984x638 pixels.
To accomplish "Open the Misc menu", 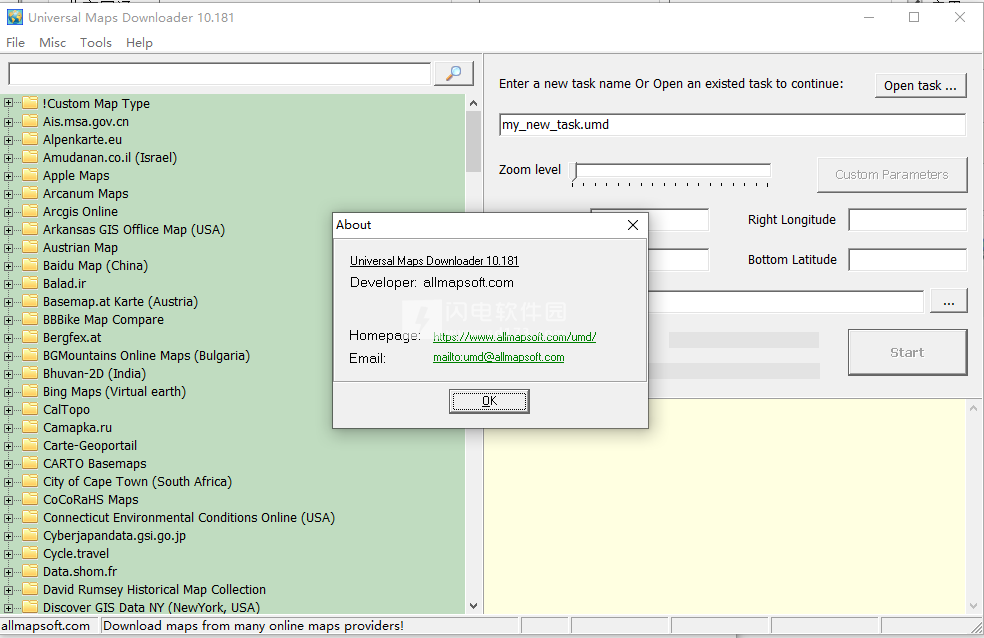I will coord(52,43).
